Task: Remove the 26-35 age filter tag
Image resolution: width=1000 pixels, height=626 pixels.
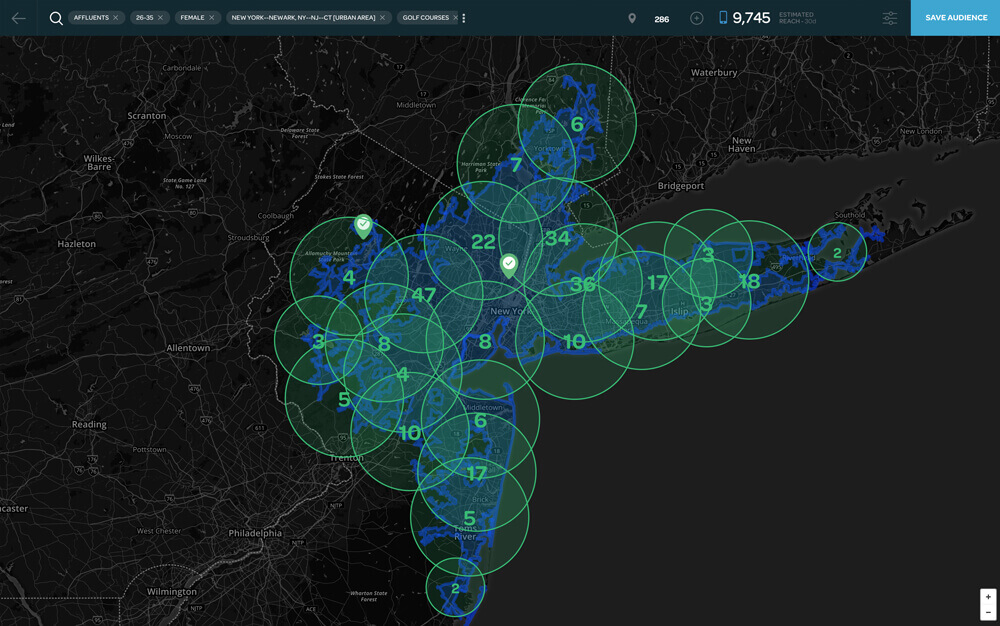Action: point(160,18)
